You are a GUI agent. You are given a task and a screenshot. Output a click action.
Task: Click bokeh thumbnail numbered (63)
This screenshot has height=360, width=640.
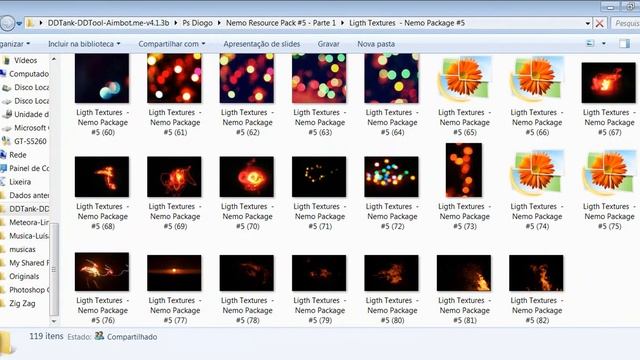(319, 78)
